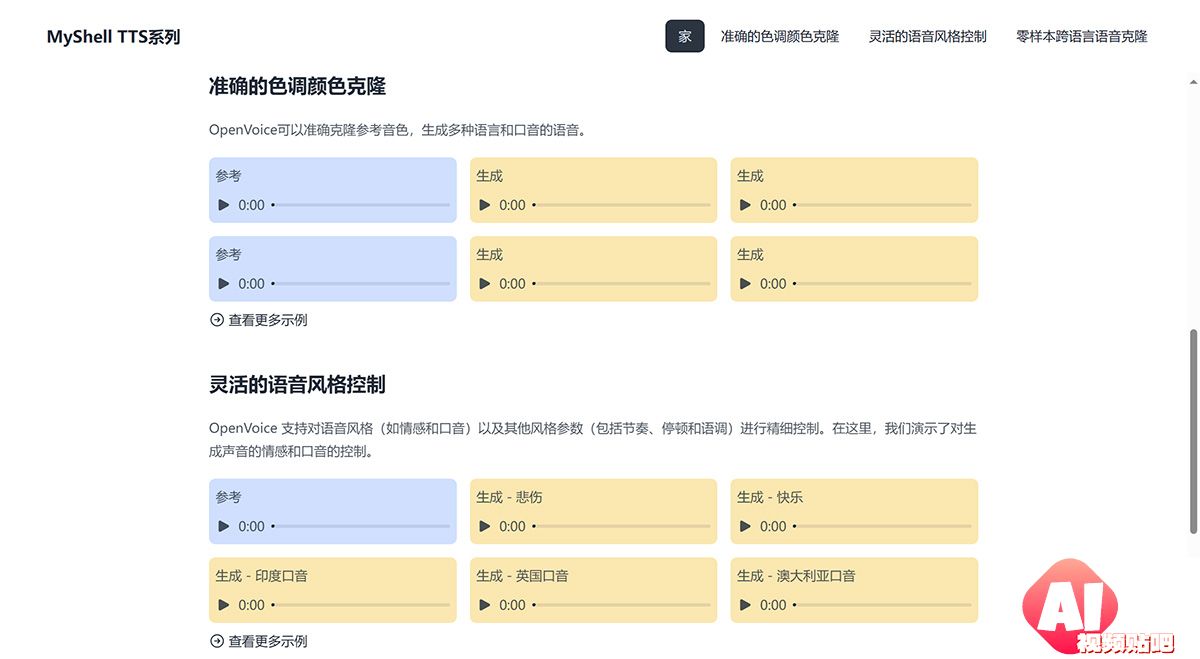Click the 生成 - 澳大利亚口音 progress slider
Image resolution: width=1200 pixels, height=659 pixels.
click(x=882, y=605)
